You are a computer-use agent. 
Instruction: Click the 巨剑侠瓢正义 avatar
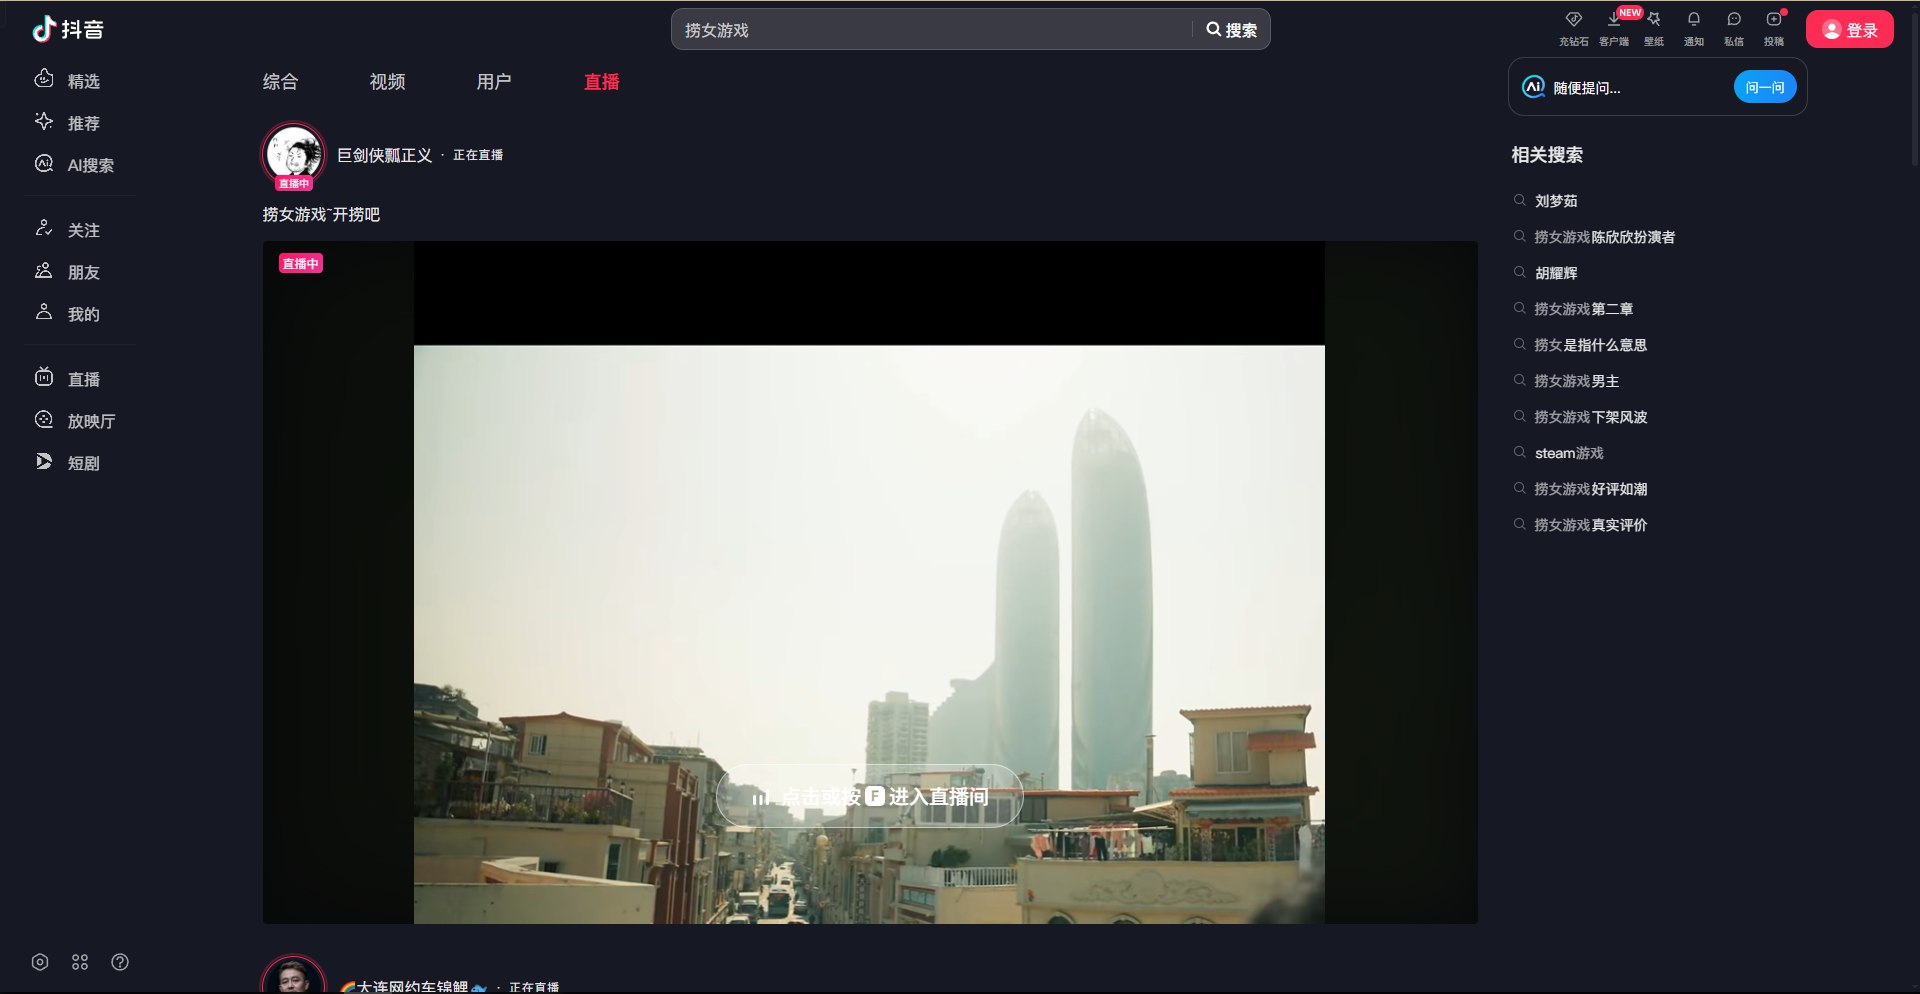(293, 155)
